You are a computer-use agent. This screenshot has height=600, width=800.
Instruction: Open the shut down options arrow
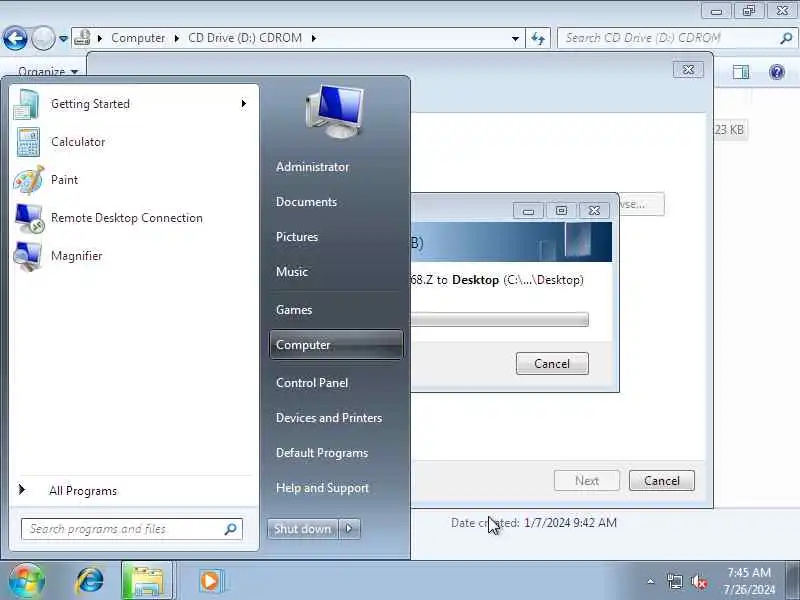click(x=349, y=529)
